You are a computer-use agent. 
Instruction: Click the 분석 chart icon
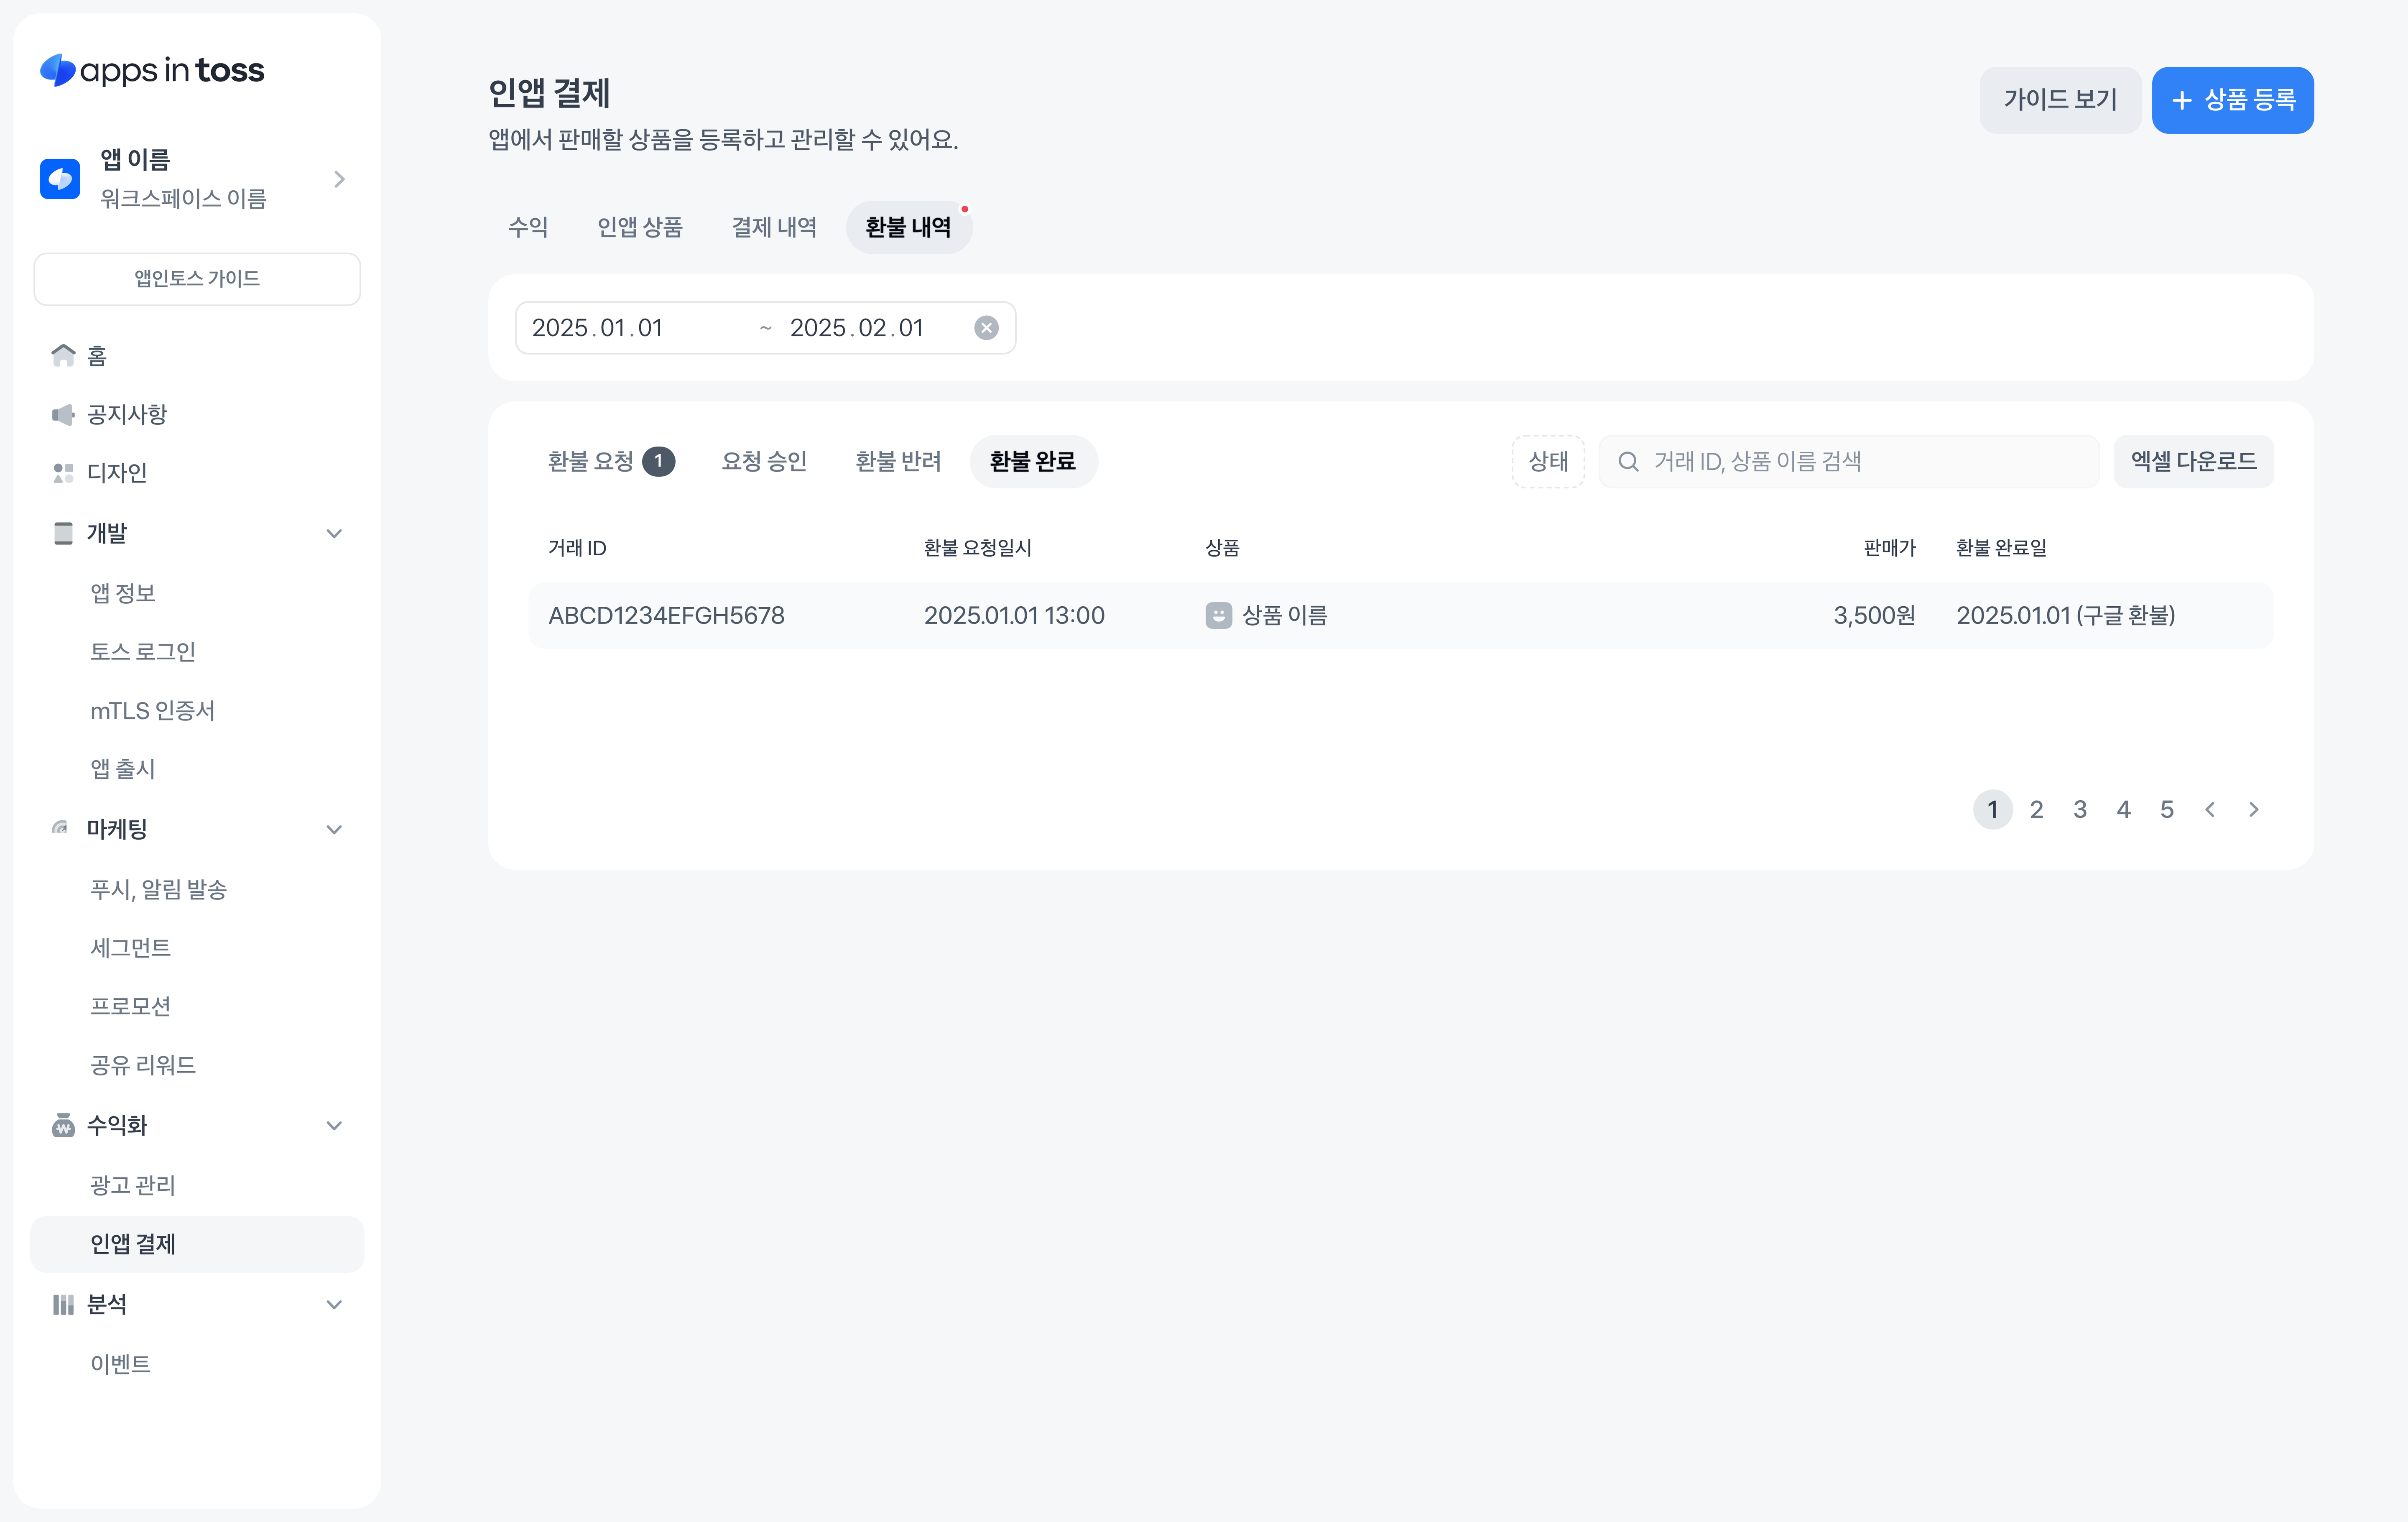tap(63, 1304)
